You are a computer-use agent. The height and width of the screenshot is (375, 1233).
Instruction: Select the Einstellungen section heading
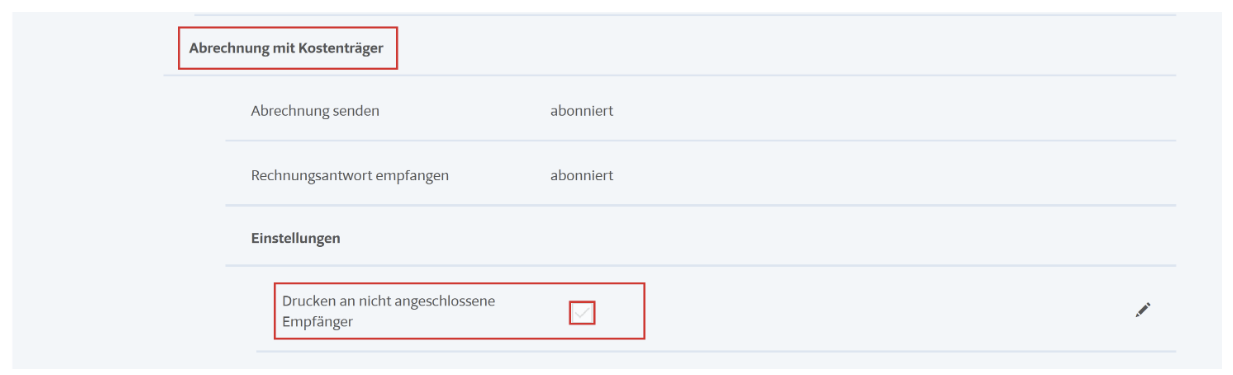tap(295, 238)
